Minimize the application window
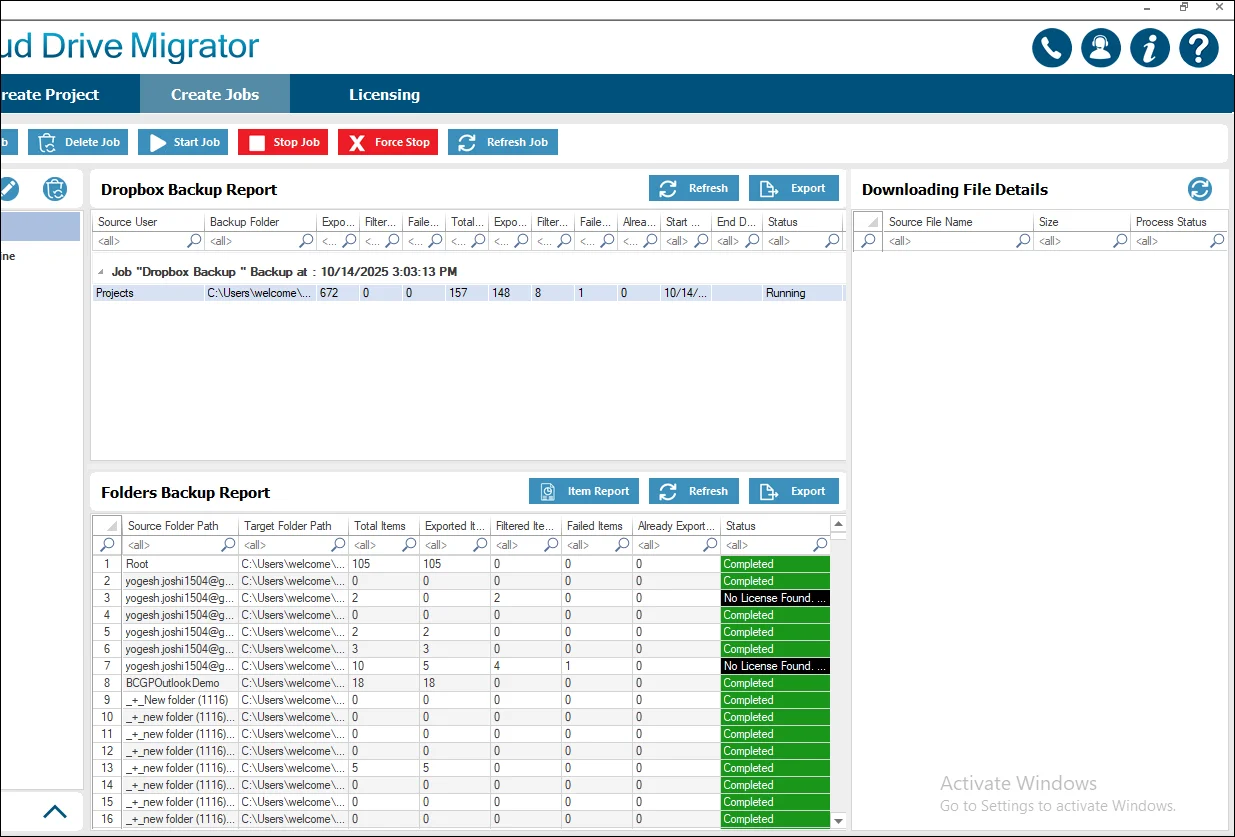The image size is (1235, 837). [1147, 7]
